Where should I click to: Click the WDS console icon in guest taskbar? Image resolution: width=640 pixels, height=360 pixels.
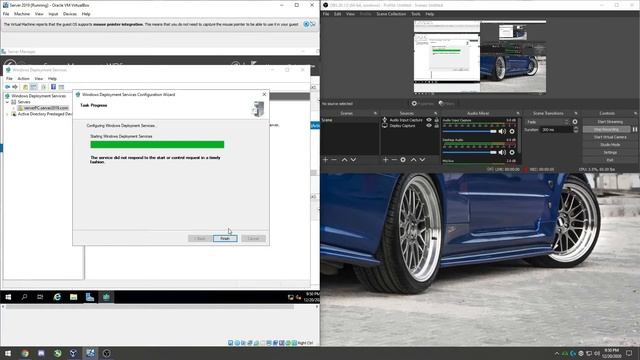106,297
